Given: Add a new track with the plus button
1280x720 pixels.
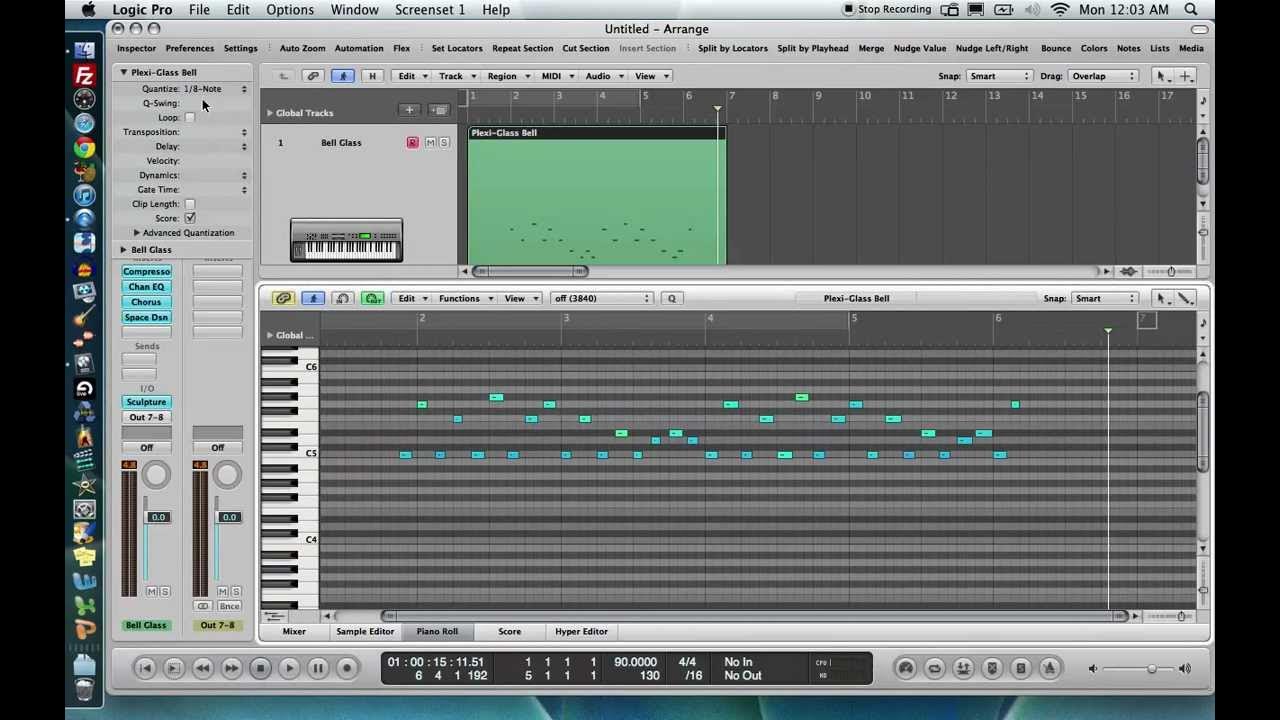Looking at the screenshot, I should (x=409, y=110).
